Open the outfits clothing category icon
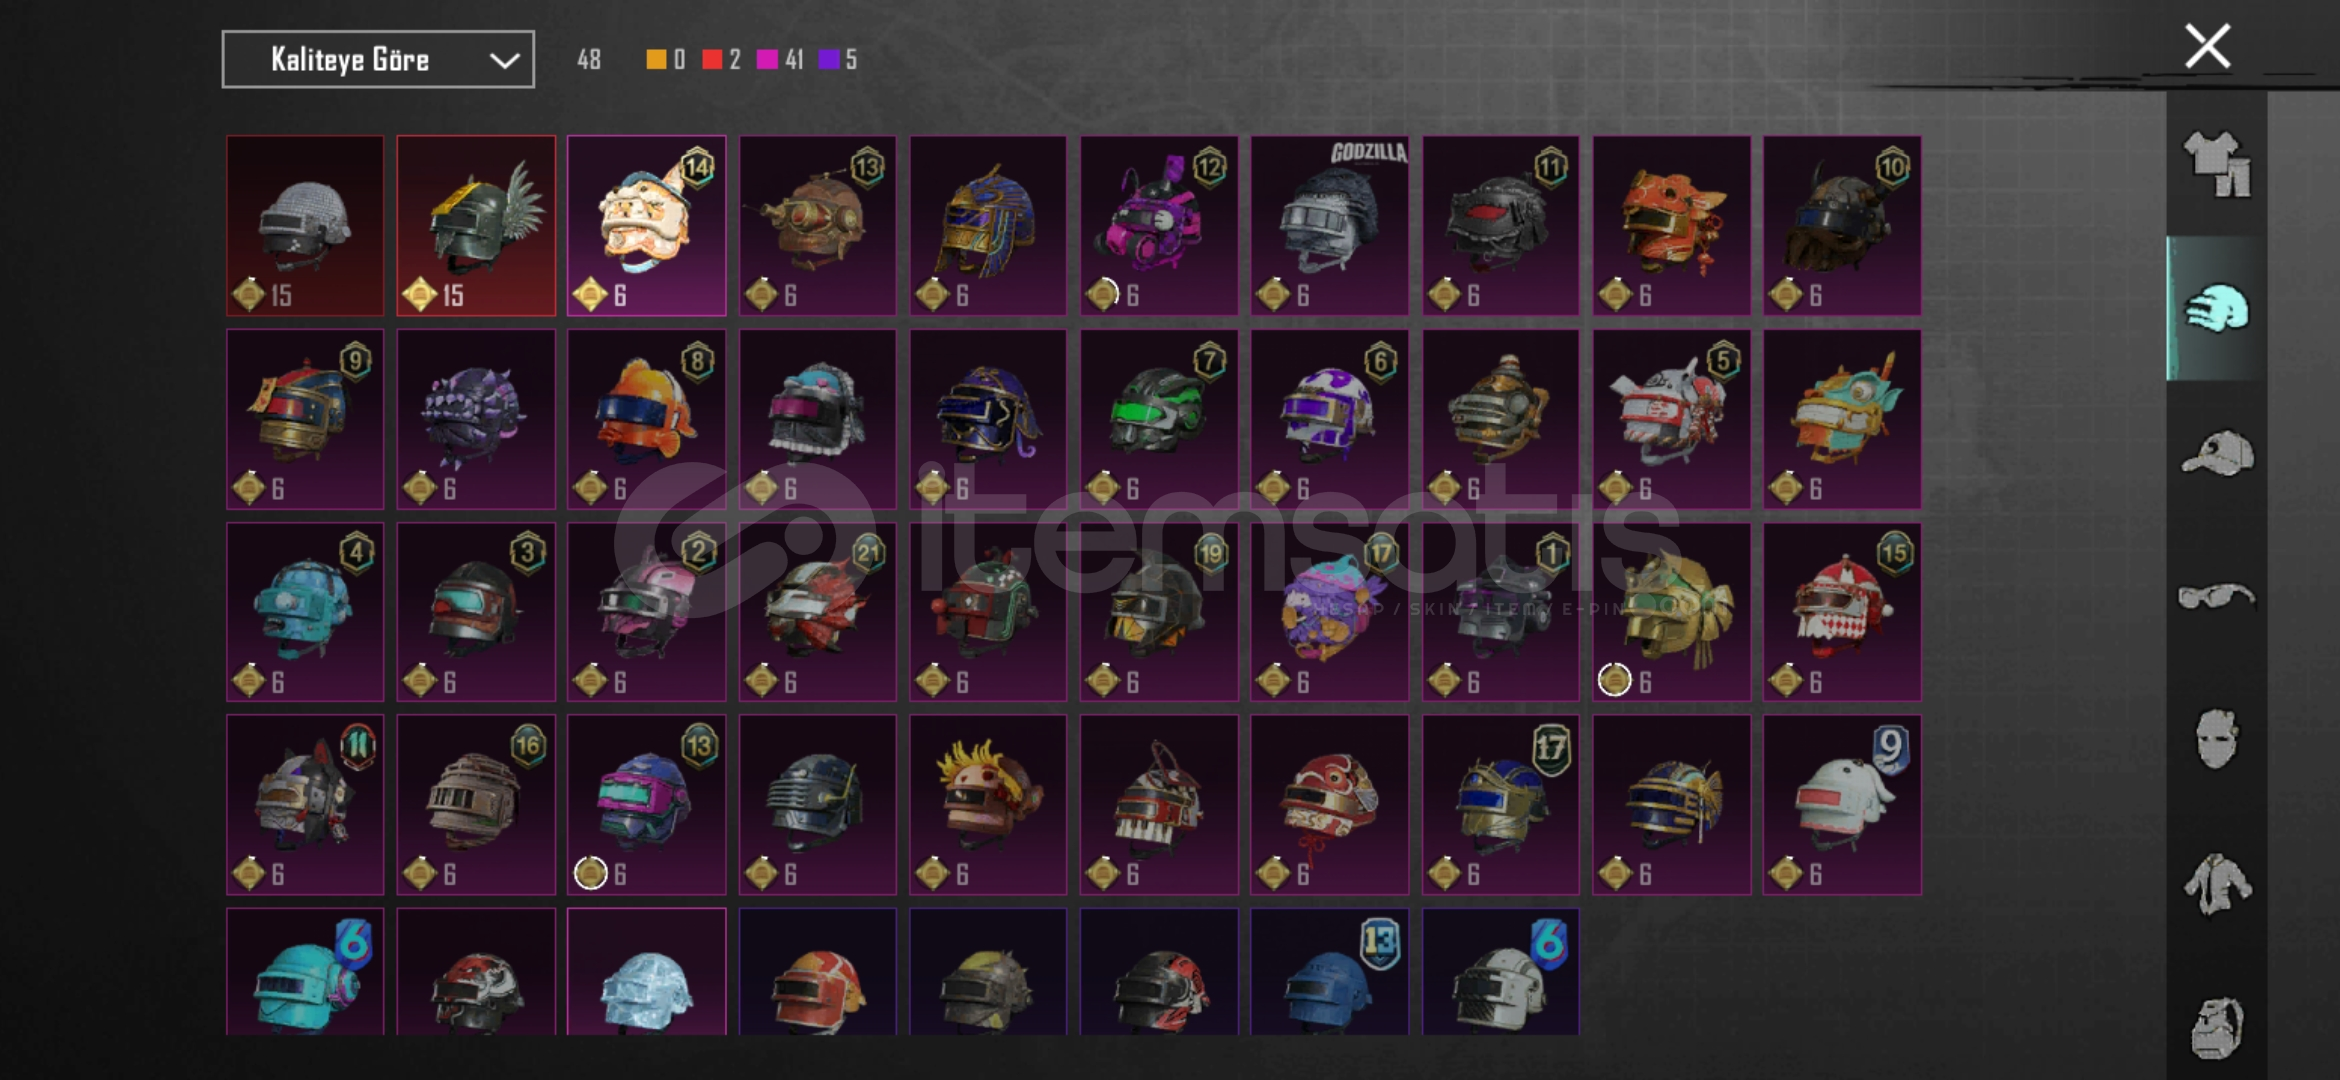The width and height of the screenshot is (2340, 1080). point(2217,164)
